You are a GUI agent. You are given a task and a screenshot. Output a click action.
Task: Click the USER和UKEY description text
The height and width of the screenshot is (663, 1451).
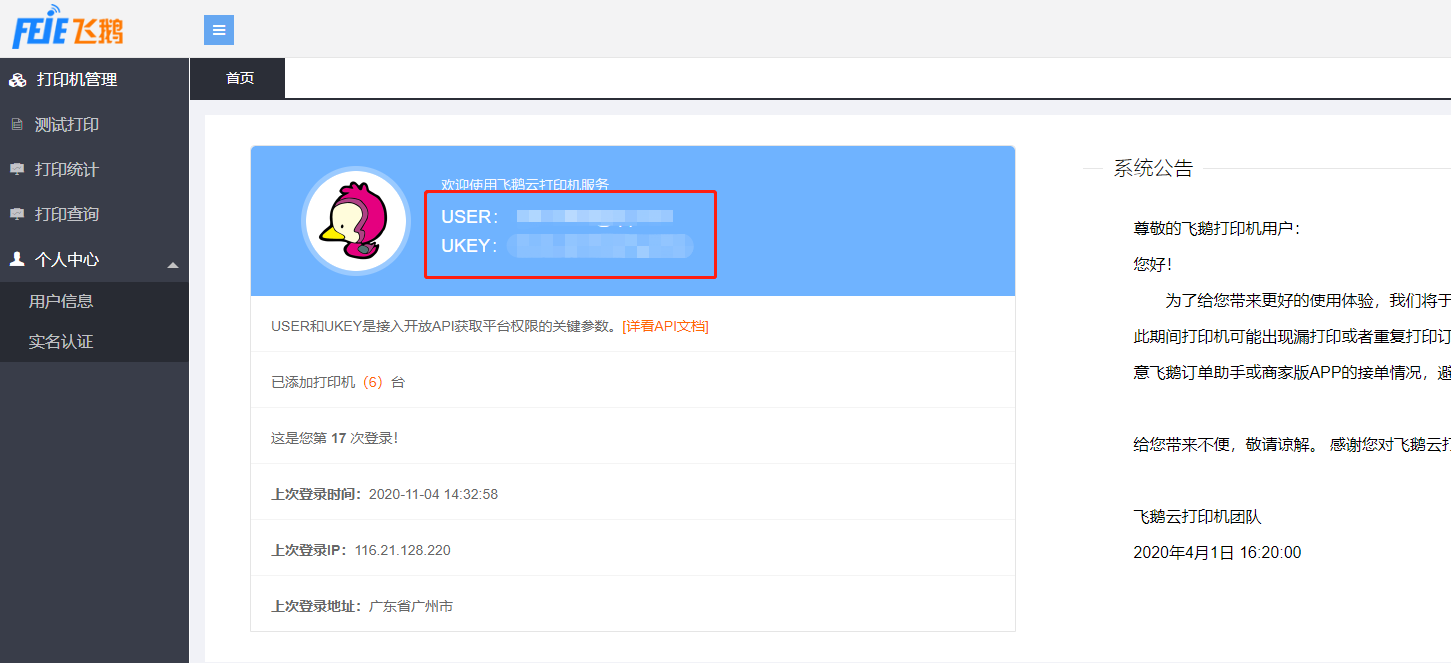click(x=445, y=326)
